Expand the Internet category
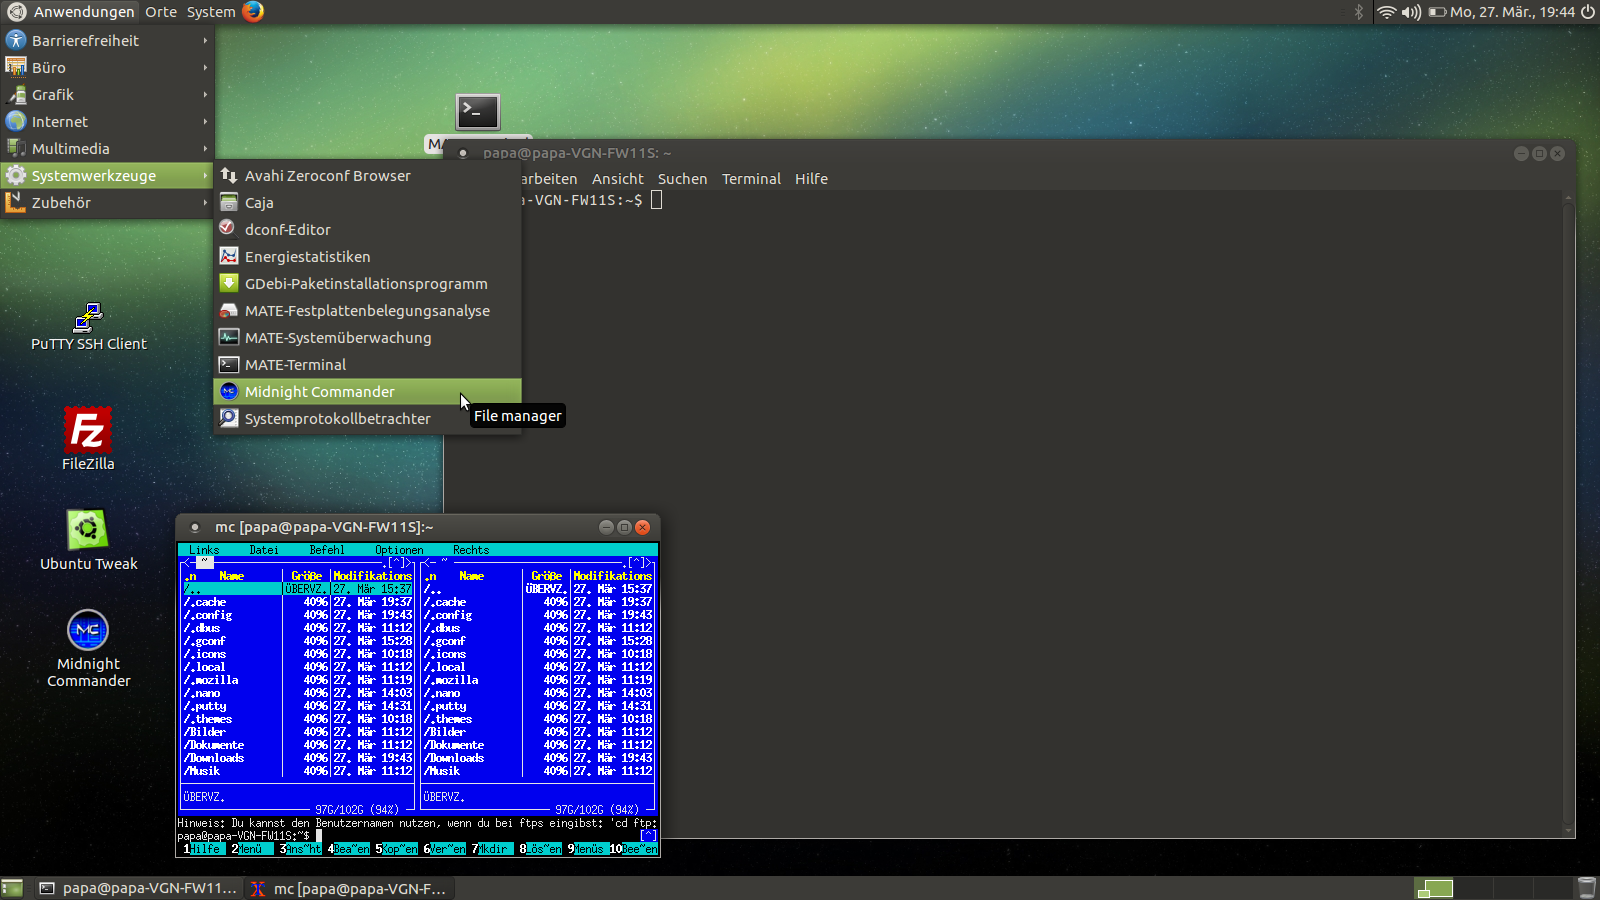 click(x=107, y=121)
